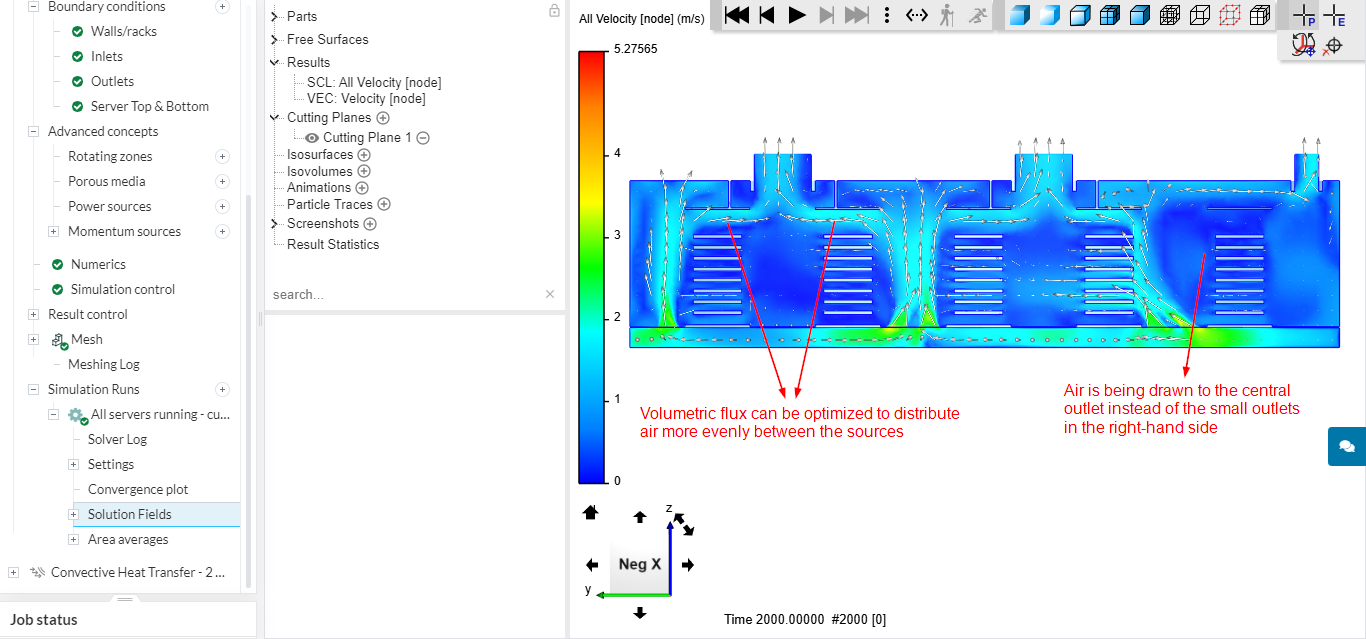Add a new cutting plane
The height and width of the screenshot is (639, 1366).
(382, 118)
